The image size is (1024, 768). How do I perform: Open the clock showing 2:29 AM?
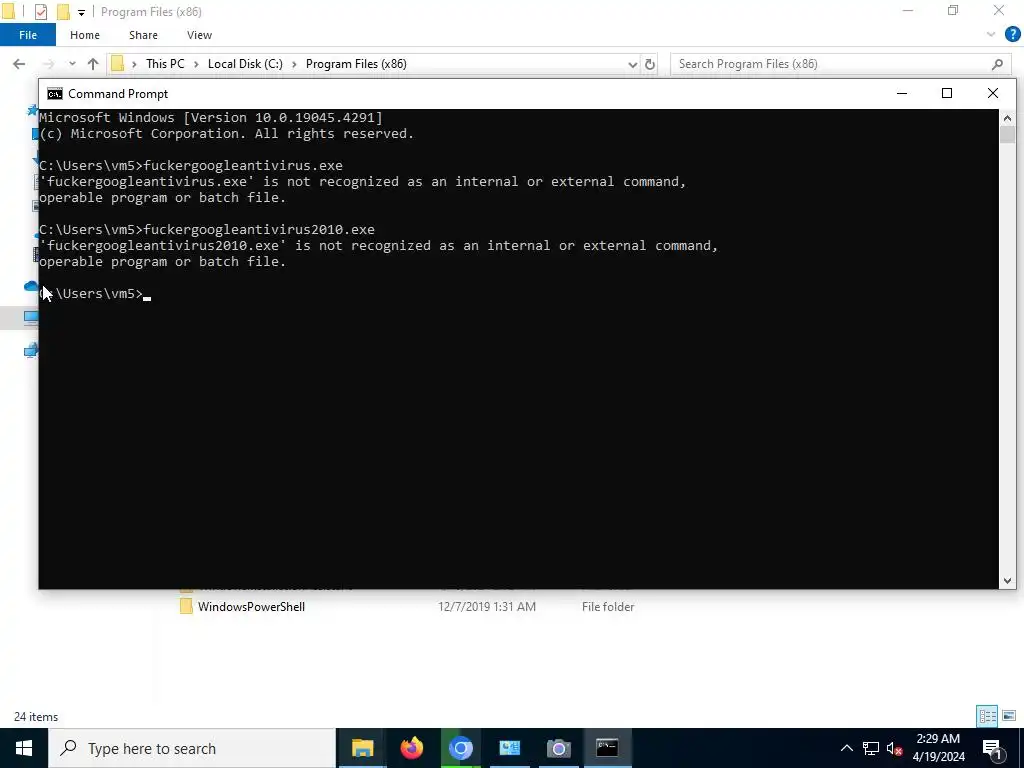click(938, 748)
